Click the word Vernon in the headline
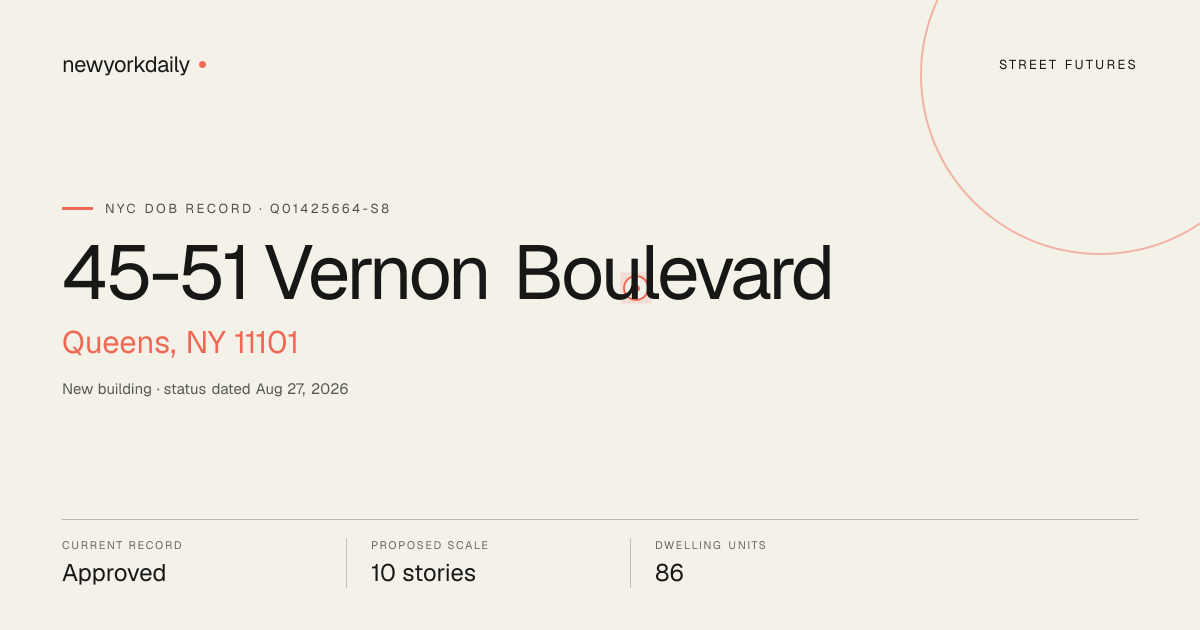Image resolution: width=1200 pixels, height=630 pixels. coord(377,273)
